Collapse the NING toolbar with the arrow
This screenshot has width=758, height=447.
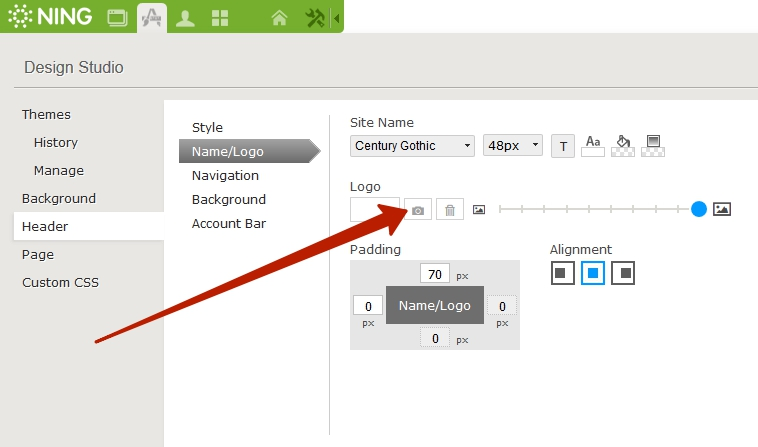click(x=336, y=18)
